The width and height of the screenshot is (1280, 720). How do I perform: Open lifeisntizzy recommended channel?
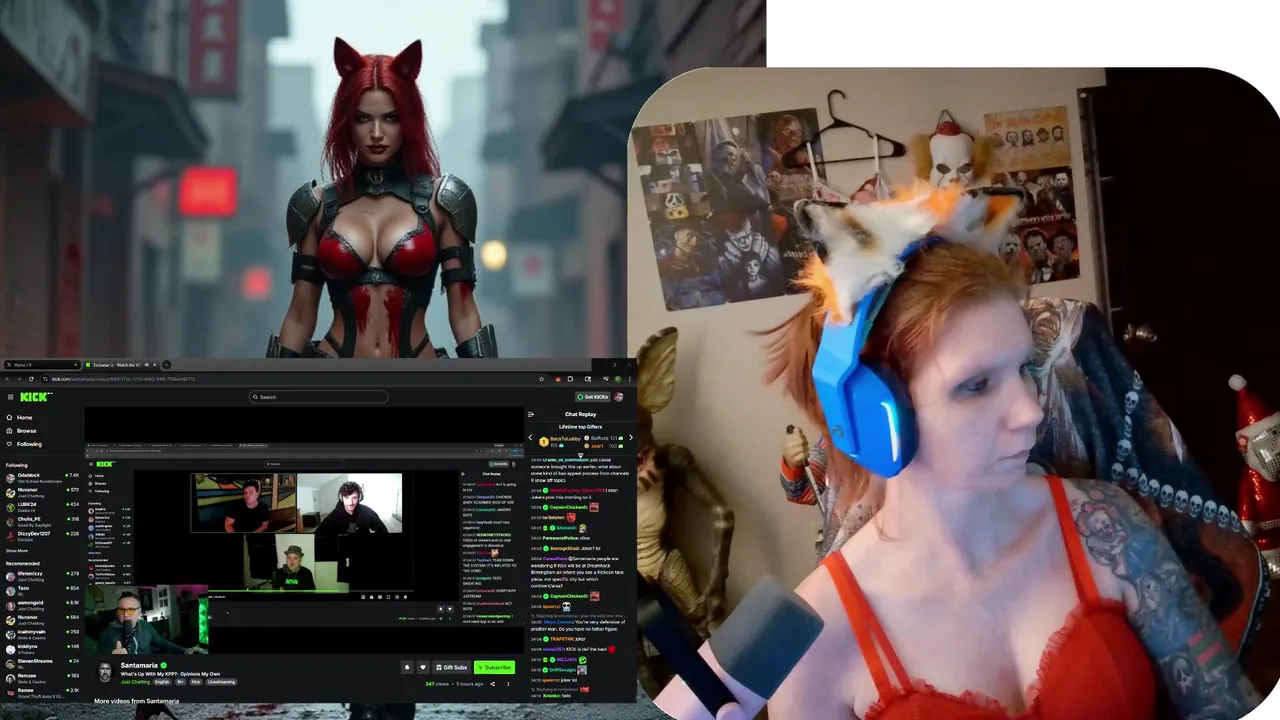click(42, 576)
